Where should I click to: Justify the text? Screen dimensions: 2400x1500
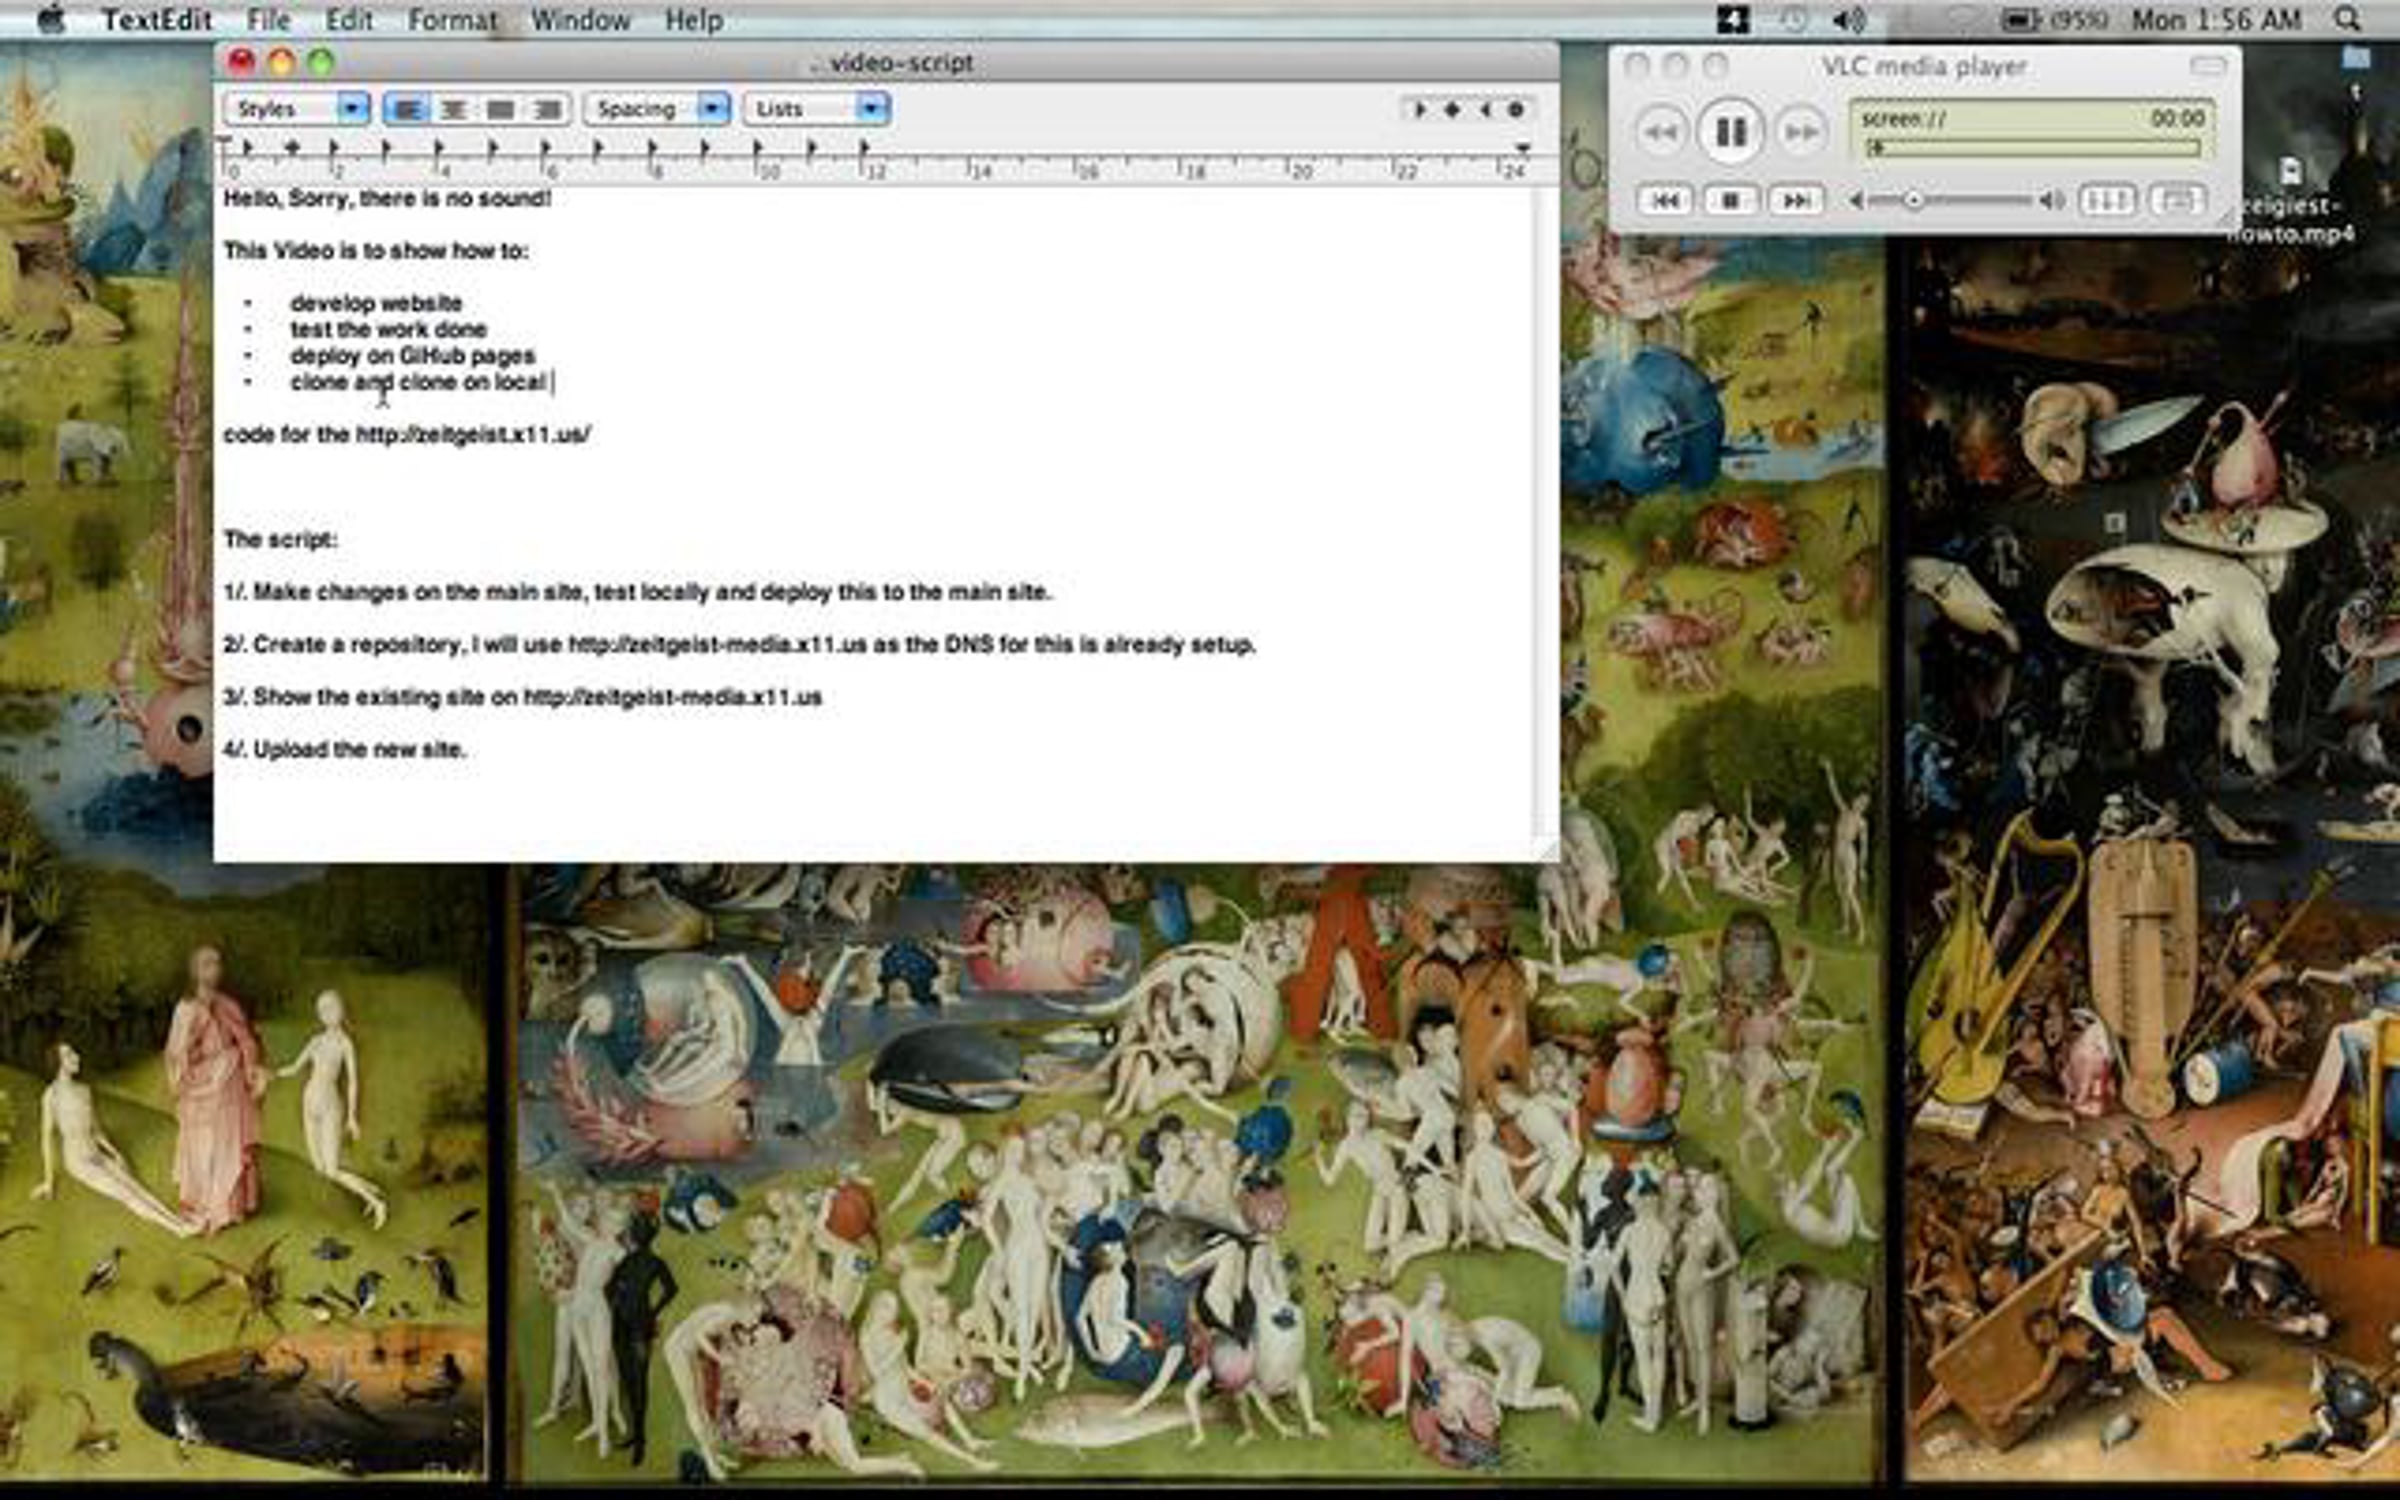pyautogui.click(x=500, y=109)
